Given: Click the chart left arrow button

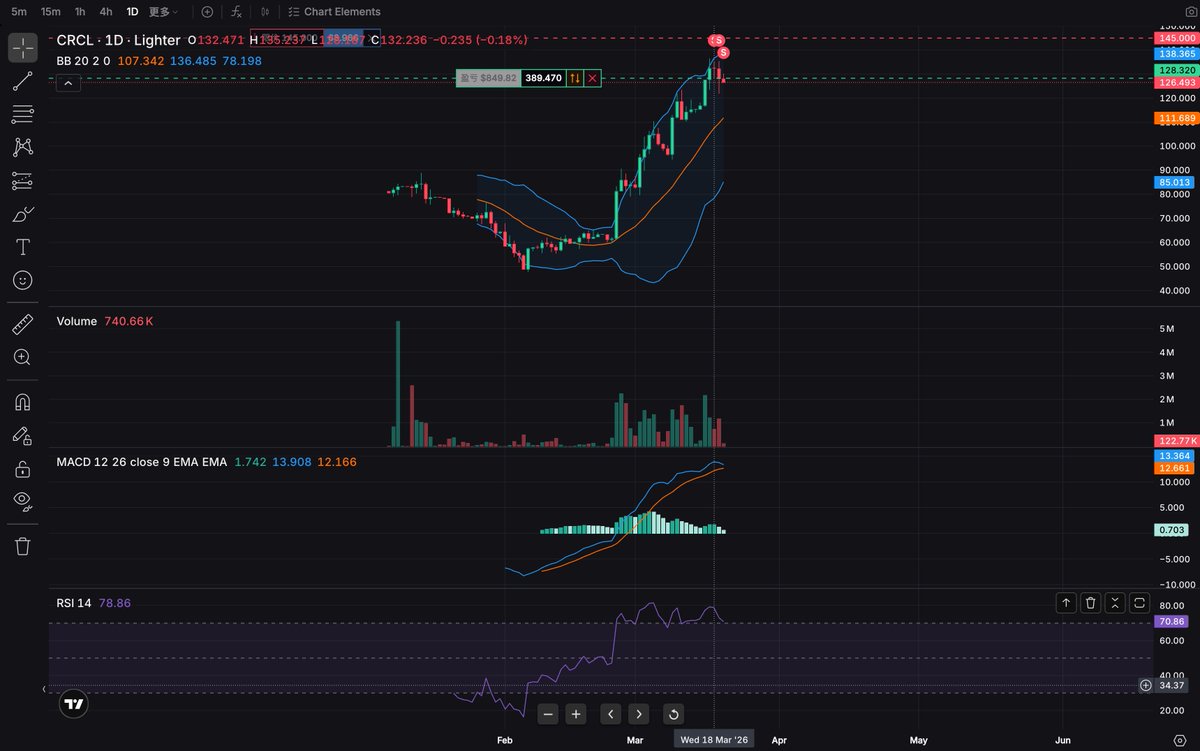Looking at the screenshot, I should pyautogui.click(x=611, y=714).
